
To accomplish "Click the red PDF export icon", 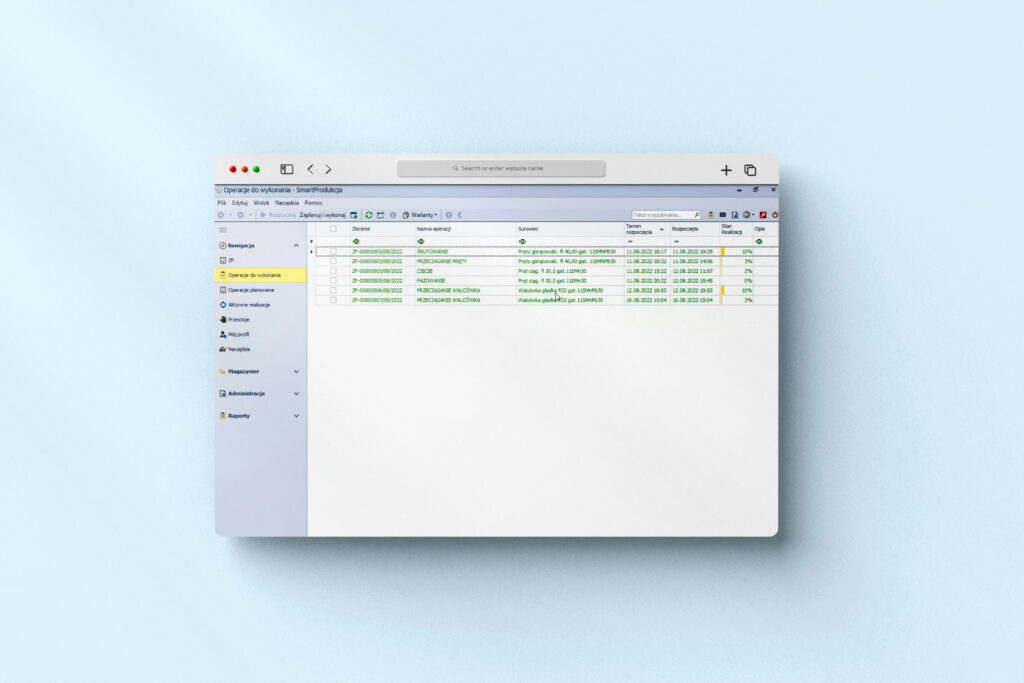I will [762, 215].
